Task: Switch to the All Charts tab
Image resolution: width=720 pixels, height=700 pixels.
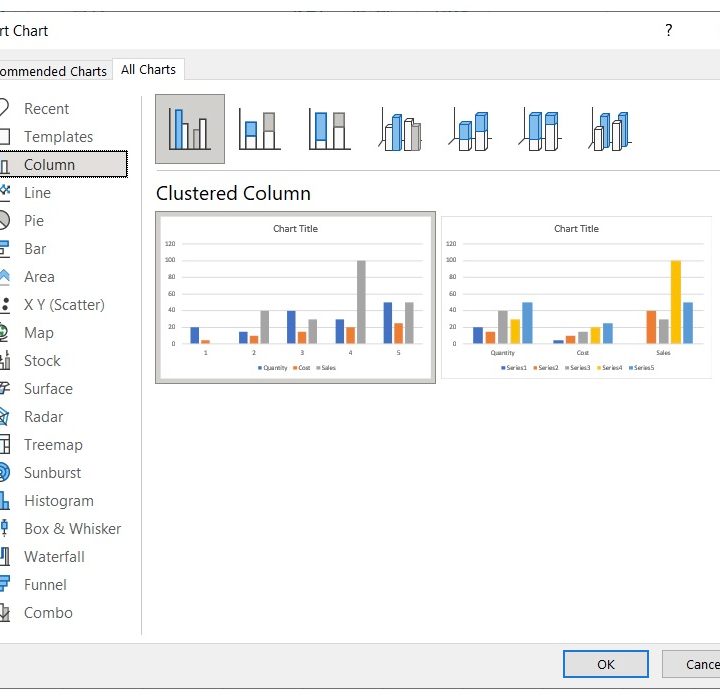Action: coord(148,69)
